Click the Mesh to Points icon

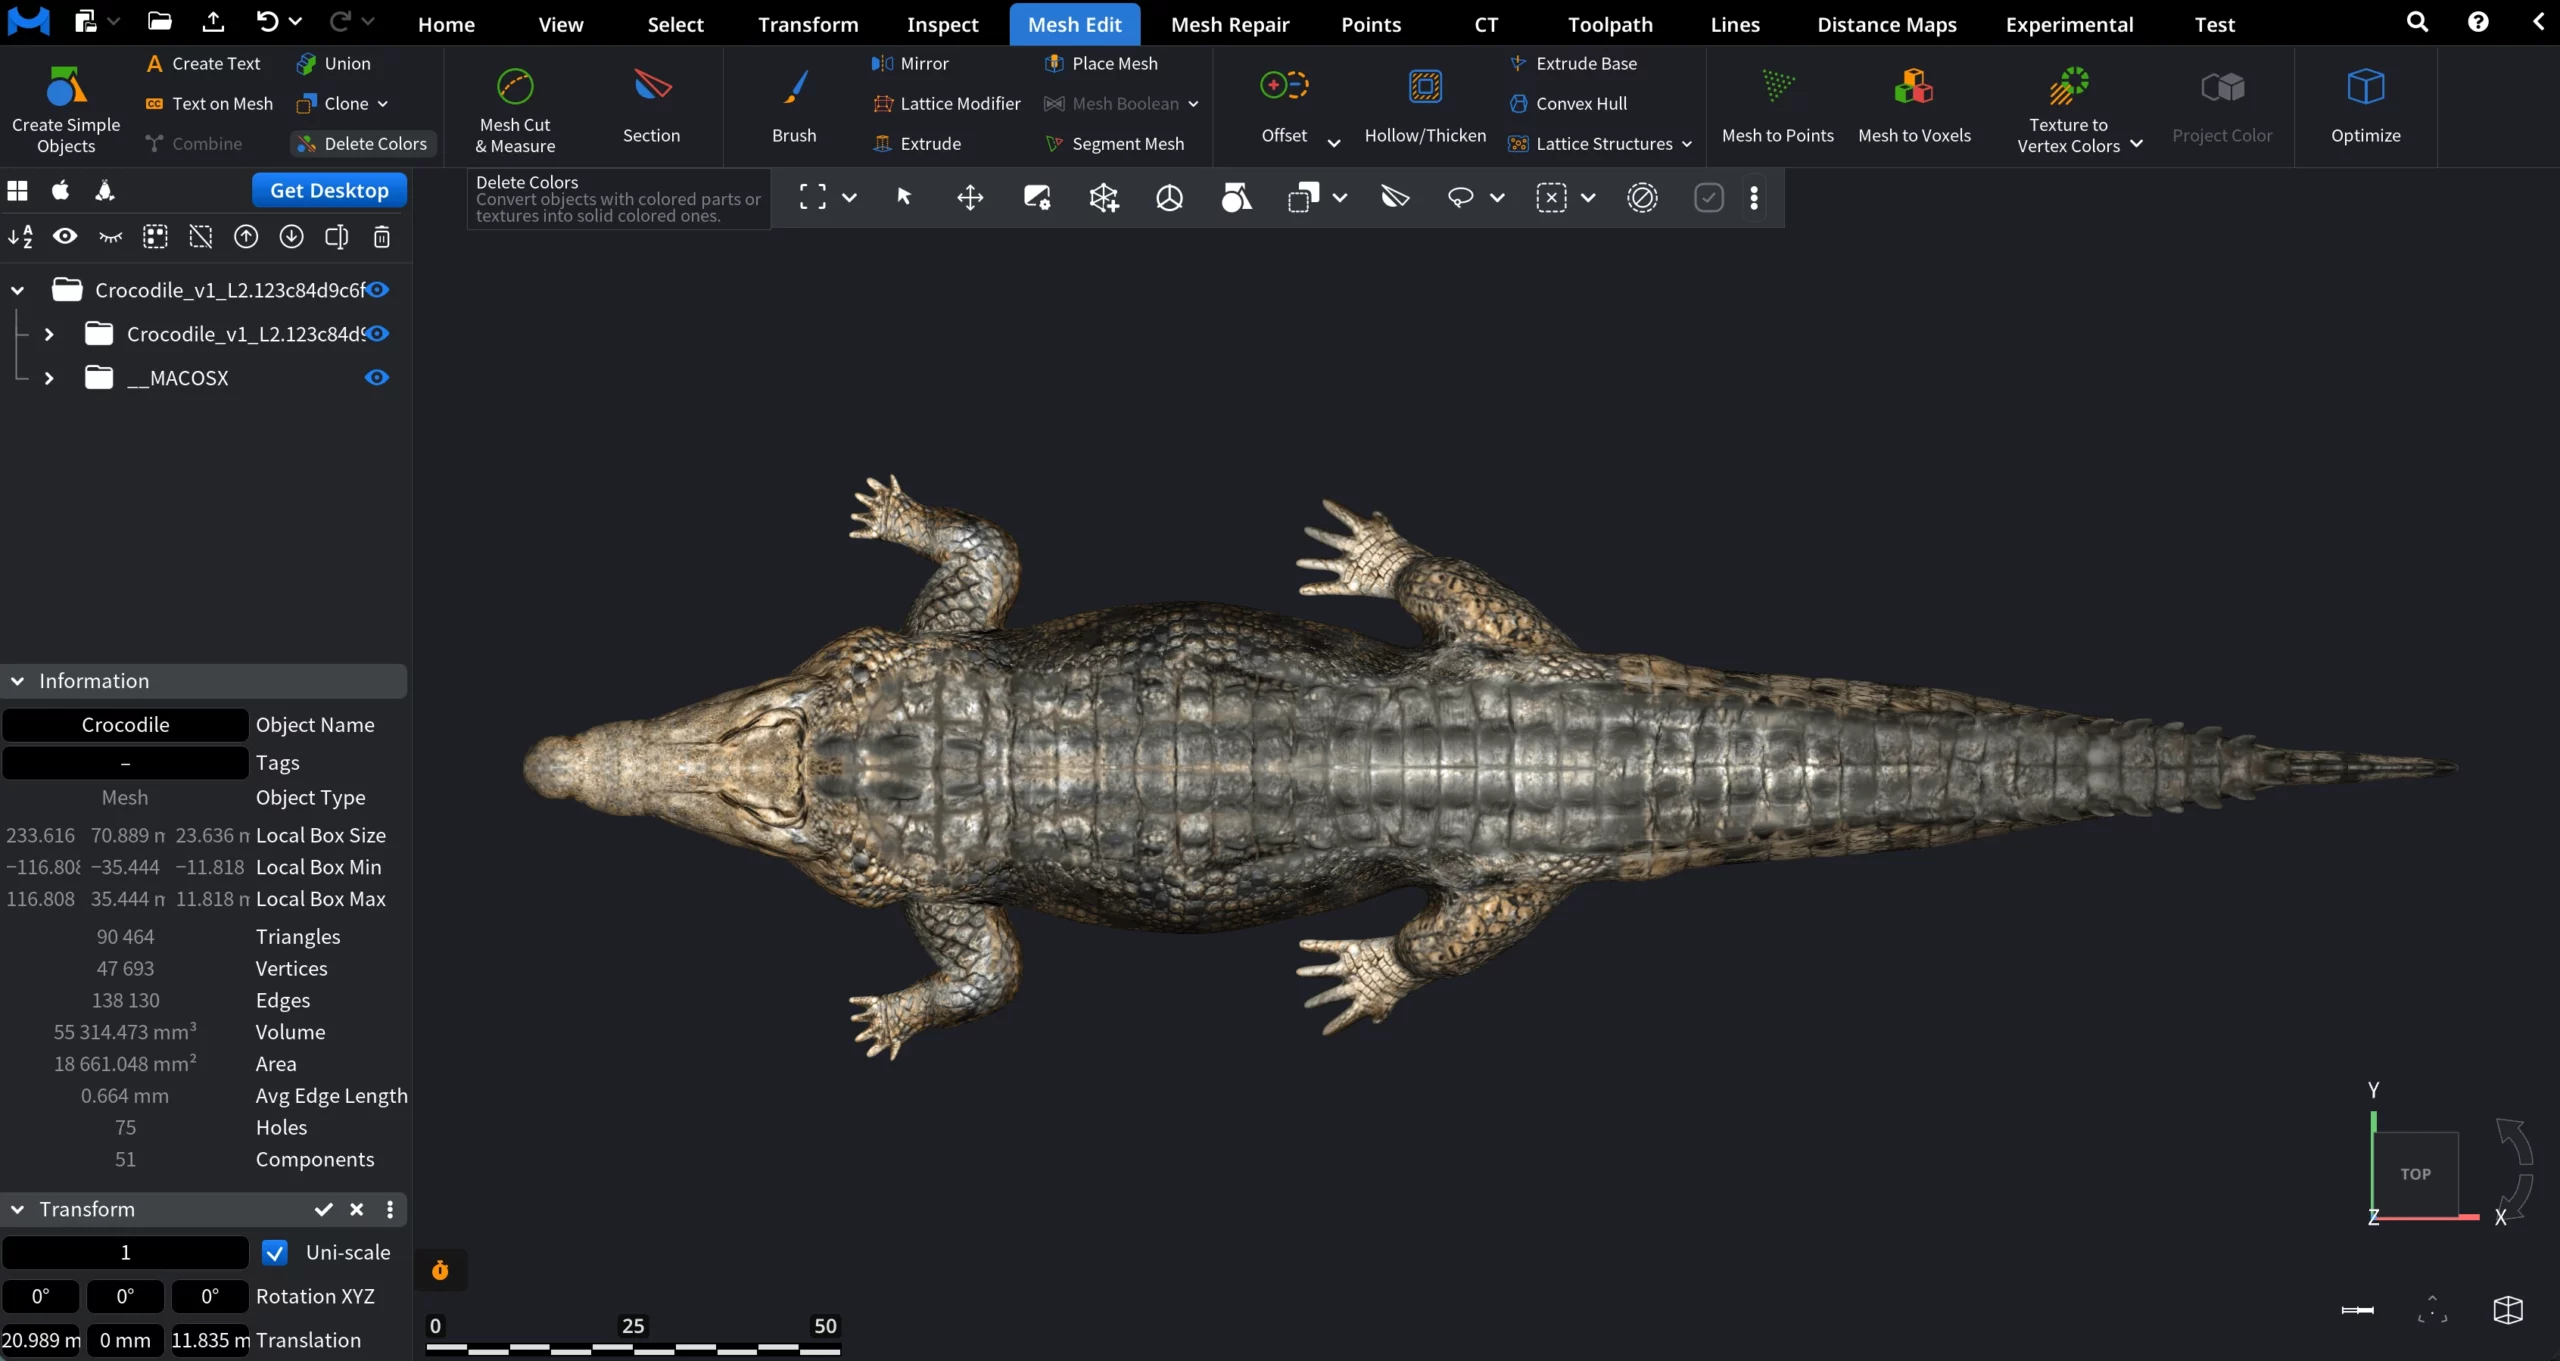1777,88
